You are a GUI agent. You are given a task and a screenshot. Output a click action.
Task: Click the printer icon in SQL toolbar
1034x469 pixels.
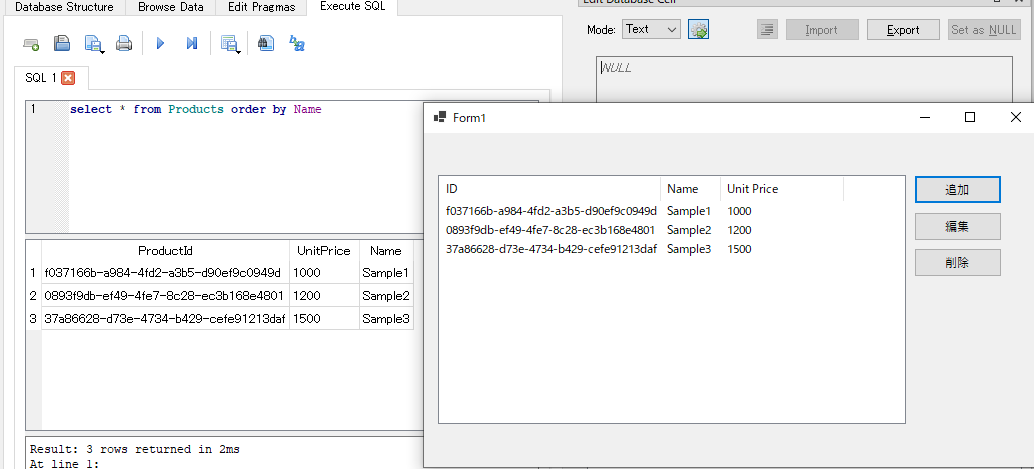124,44
